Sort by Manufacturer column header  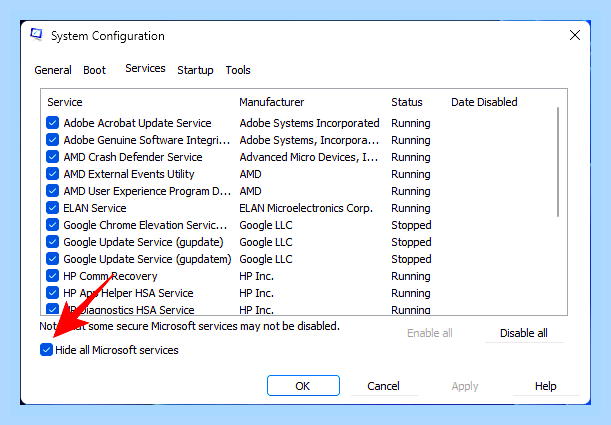pos(272,102)
